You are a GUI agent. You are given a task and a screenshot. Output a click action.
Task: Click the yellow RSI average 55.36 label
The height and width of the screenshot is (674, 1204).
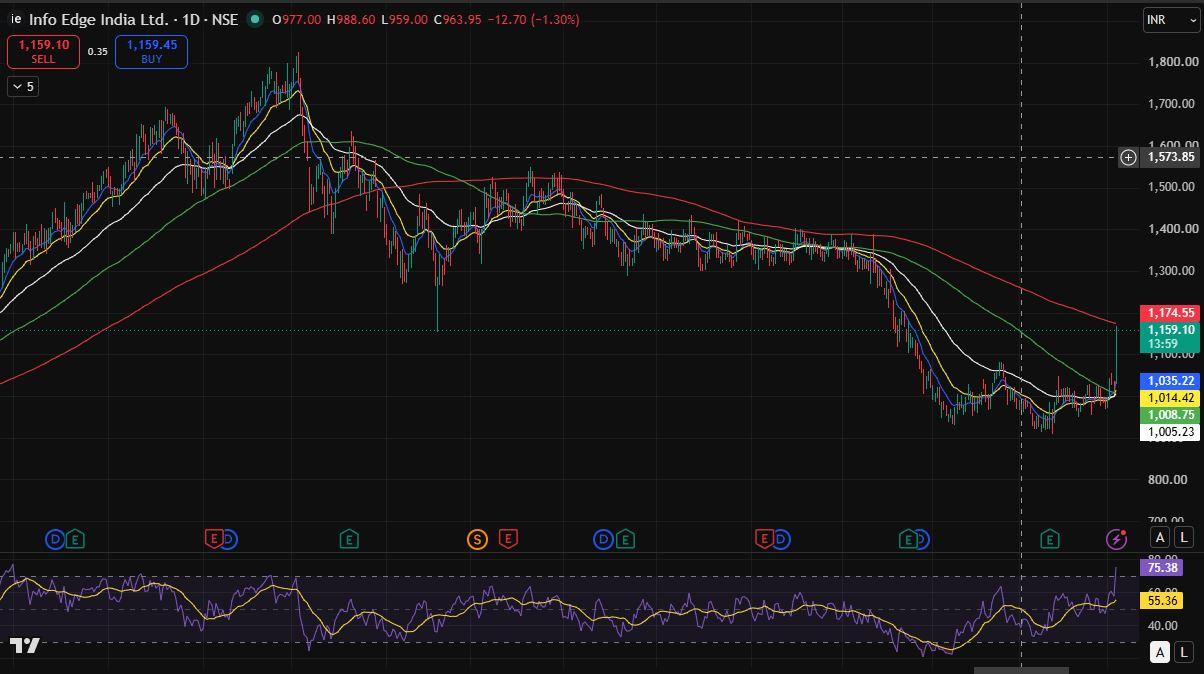(x=1162, y=601)
